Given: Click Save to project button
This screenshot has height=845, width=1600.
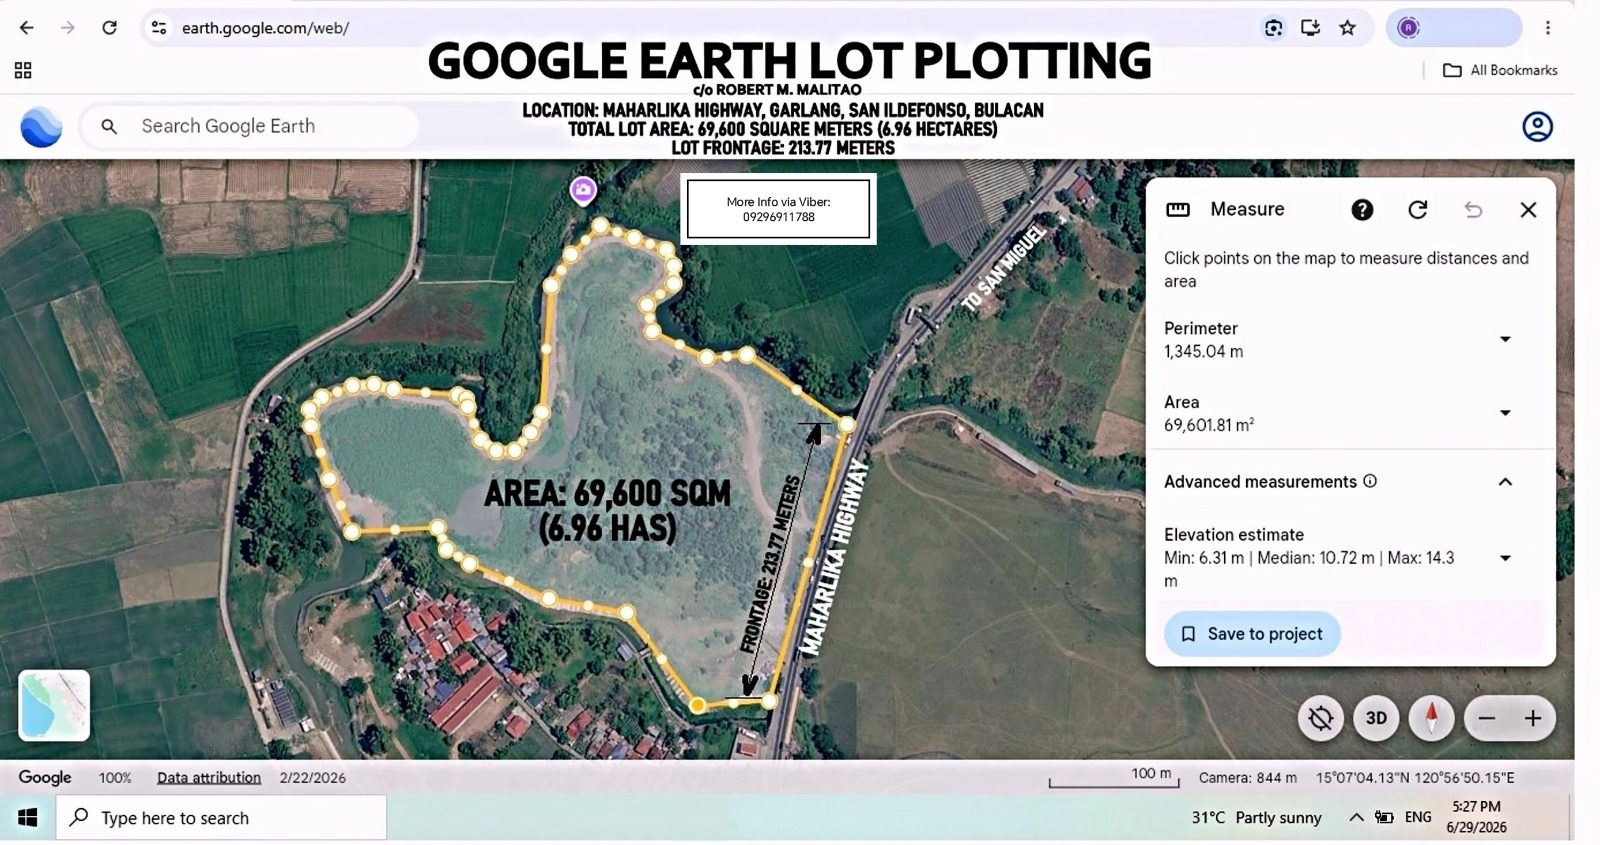Looking at the screenshot, I should 1252,634.
